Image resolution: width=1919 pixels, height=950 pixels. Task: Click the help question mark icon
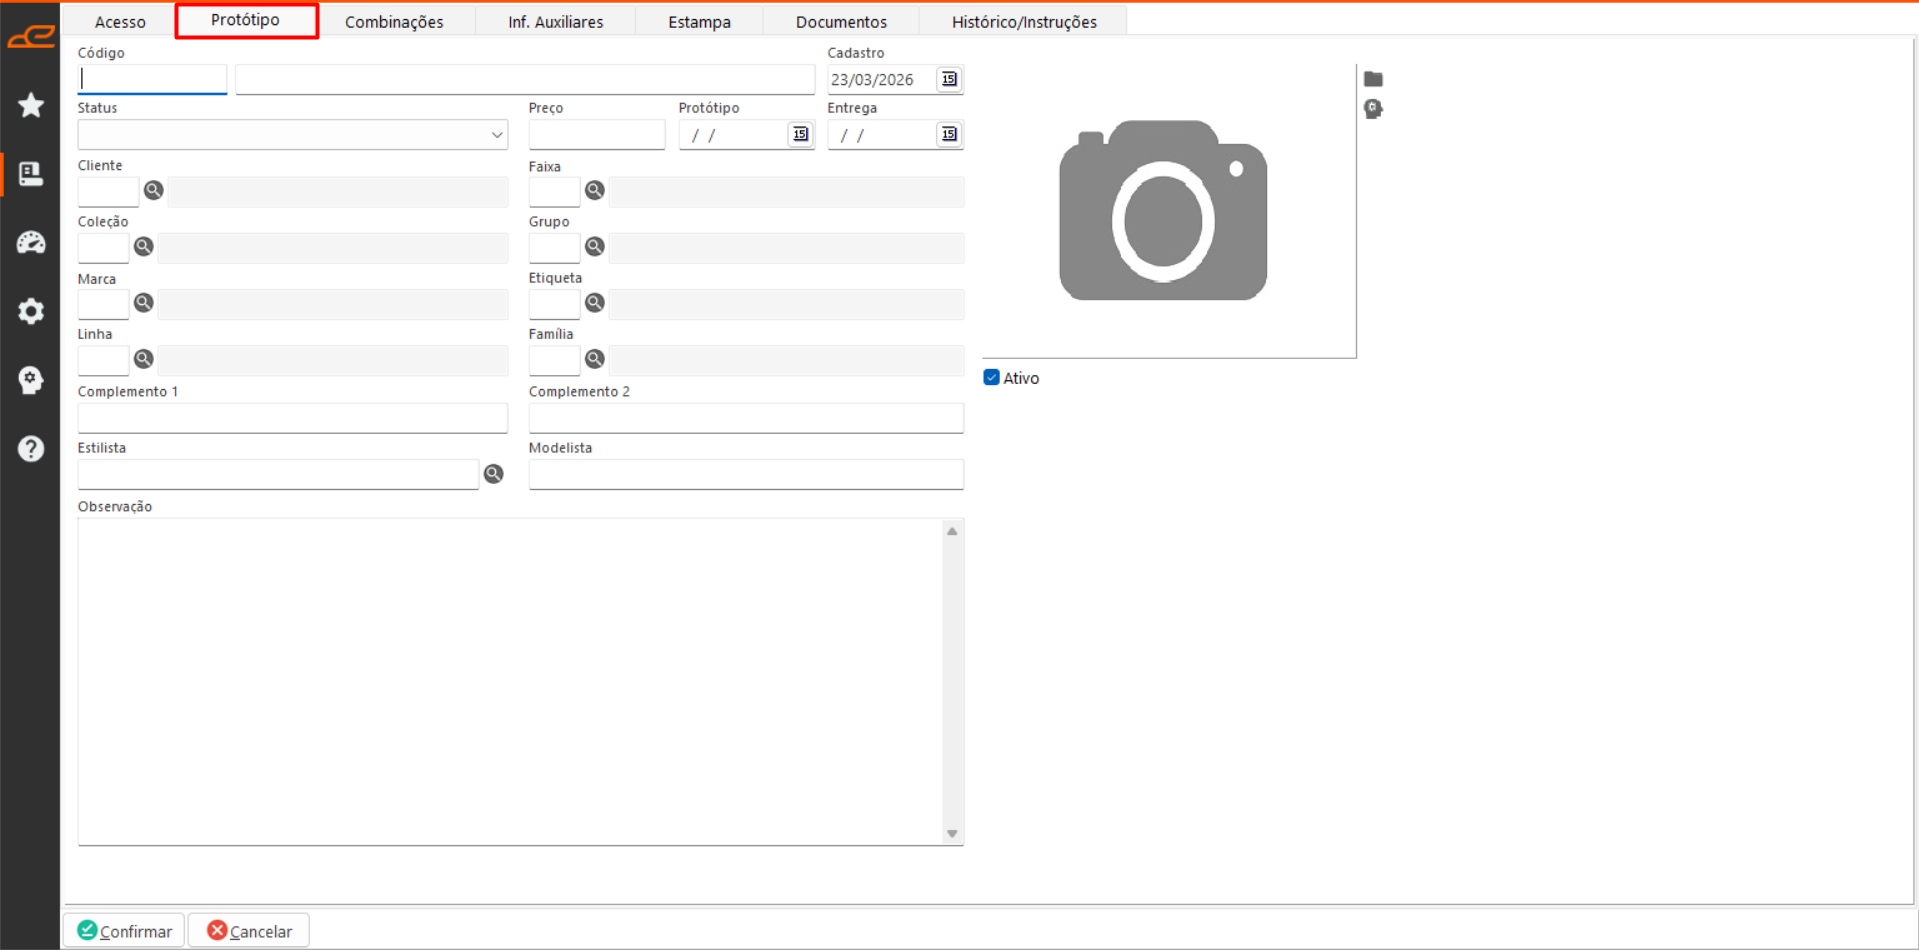point(31,448)
